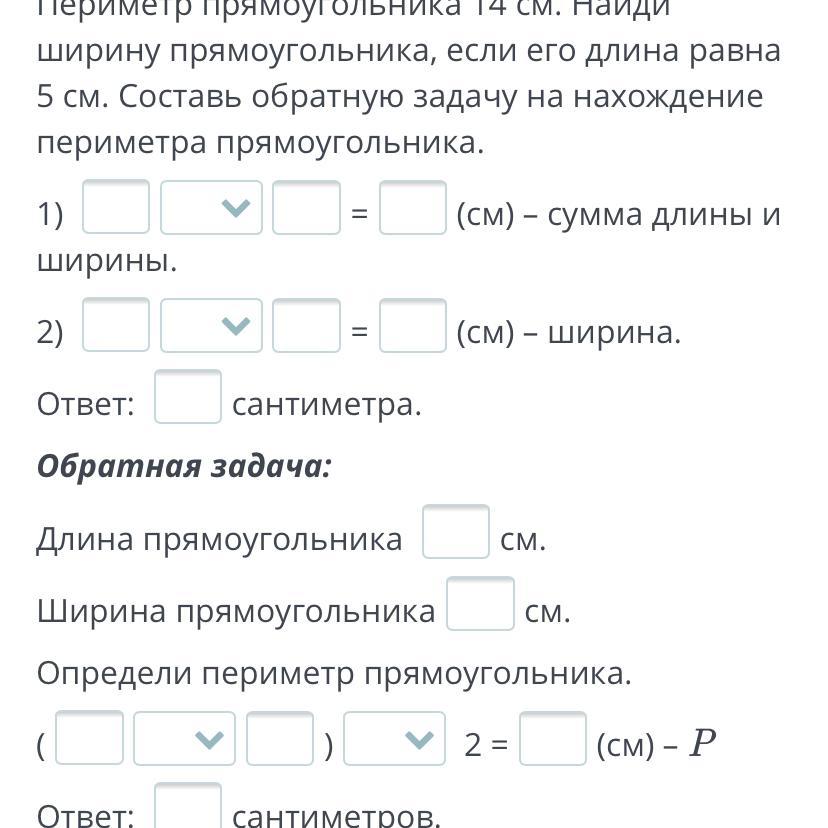
Task: Click second number field in step 2
Action: 306,326
